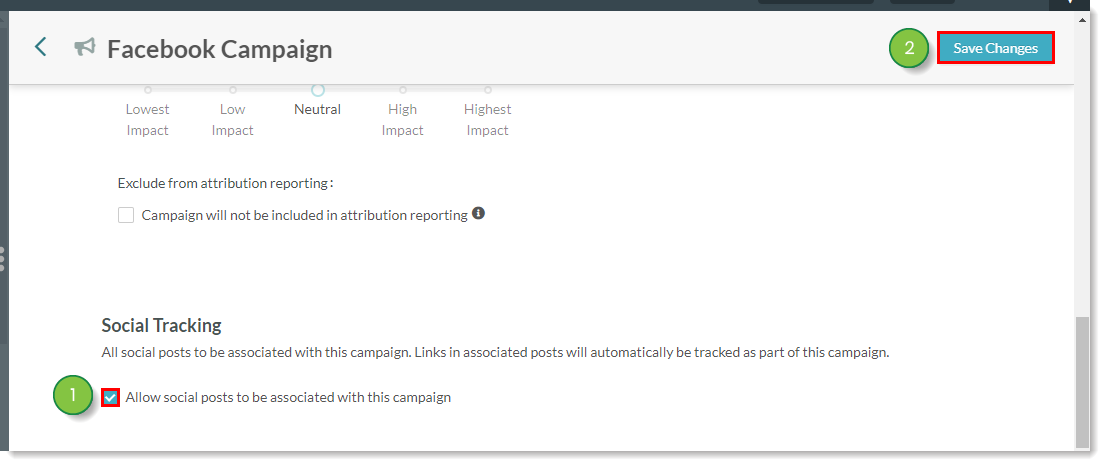Save Changes to the Facebook Campaign
The width and height of the screenshot is (1105, 466).
point(995,48)
